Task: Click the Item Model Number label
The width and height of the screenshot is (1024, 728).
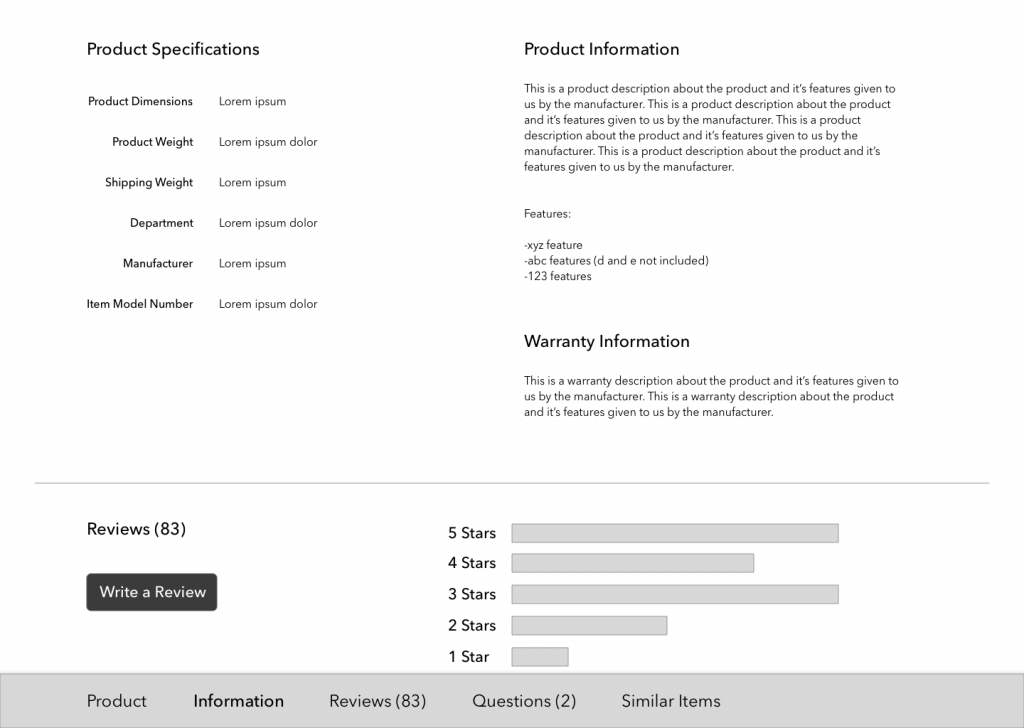Action: point(140,304)
